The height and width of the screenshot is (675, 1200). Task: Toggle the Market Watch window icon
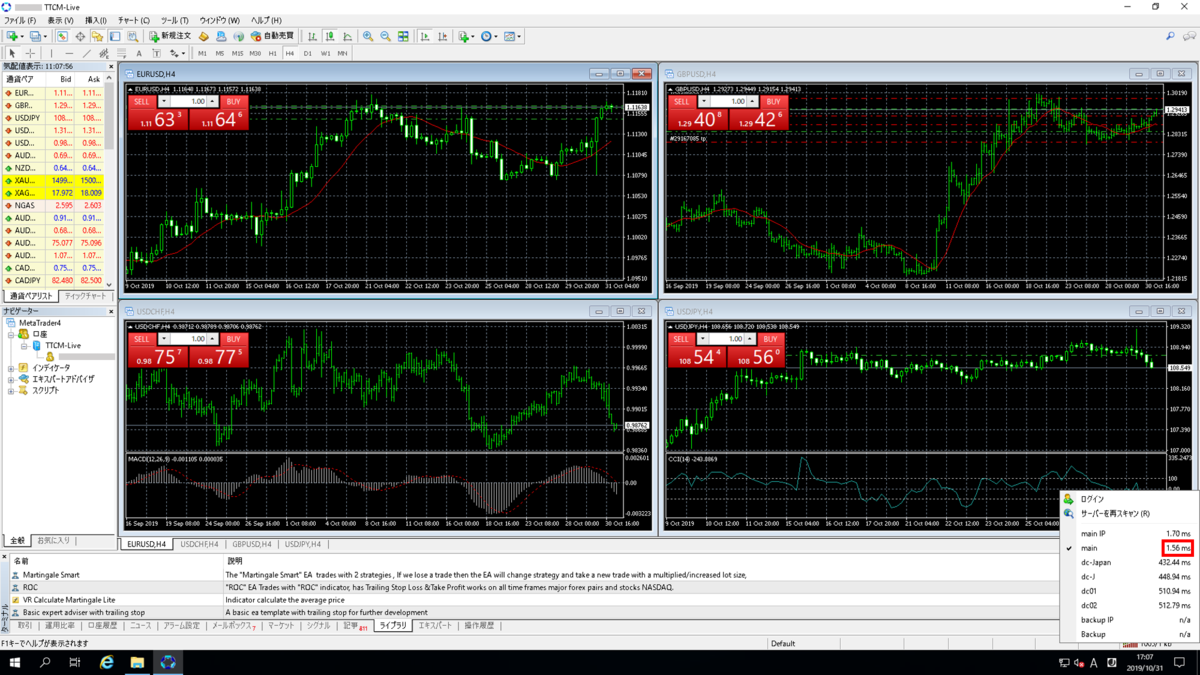point(62,36)
